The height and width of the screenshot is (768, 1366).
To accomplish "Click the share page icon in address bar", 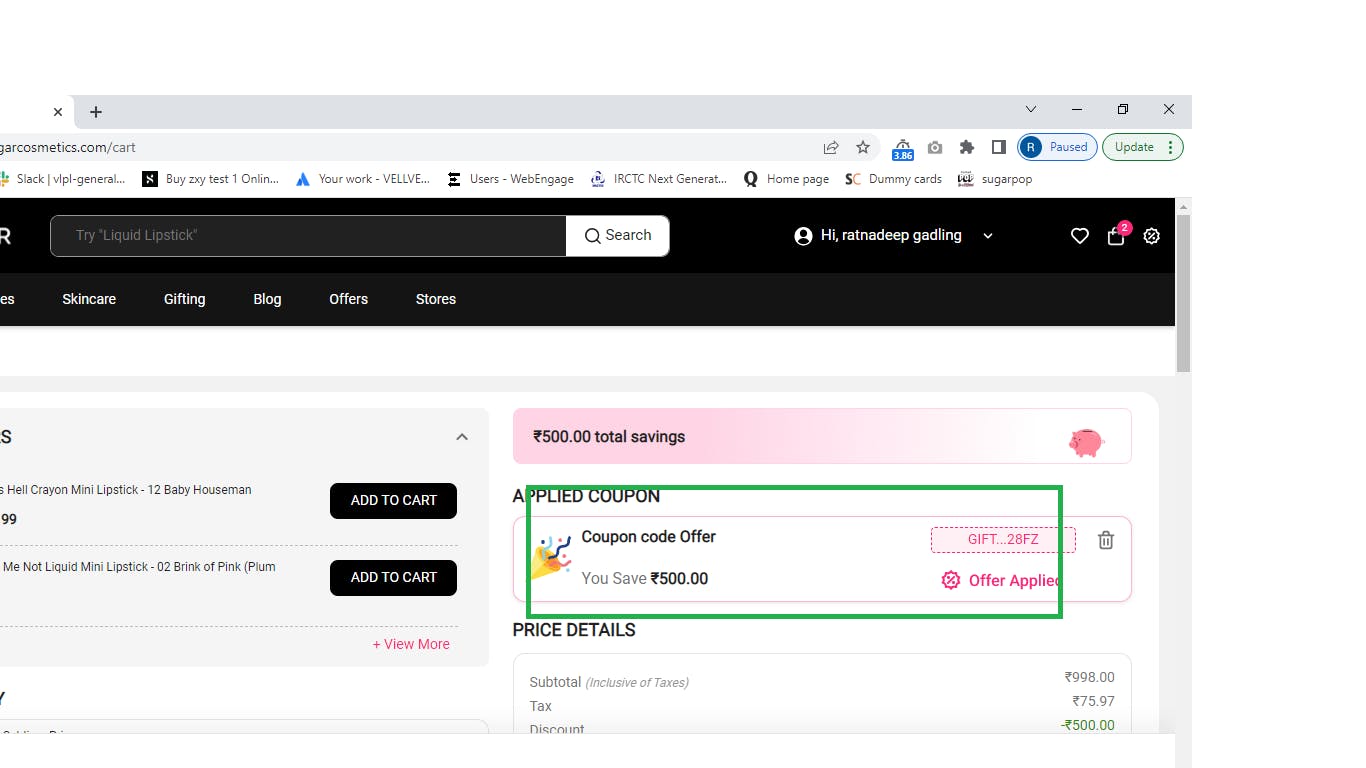I will pos(831,147).
